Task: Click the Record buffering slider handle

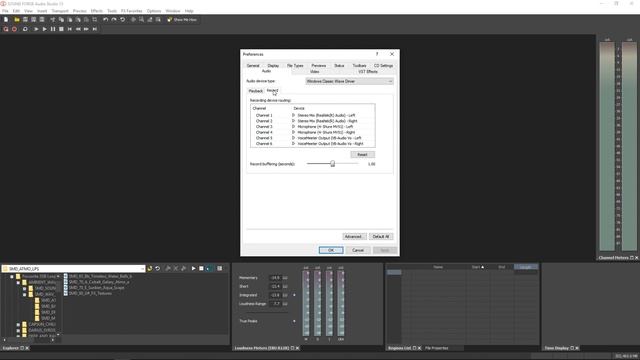Action: (333, 164)
